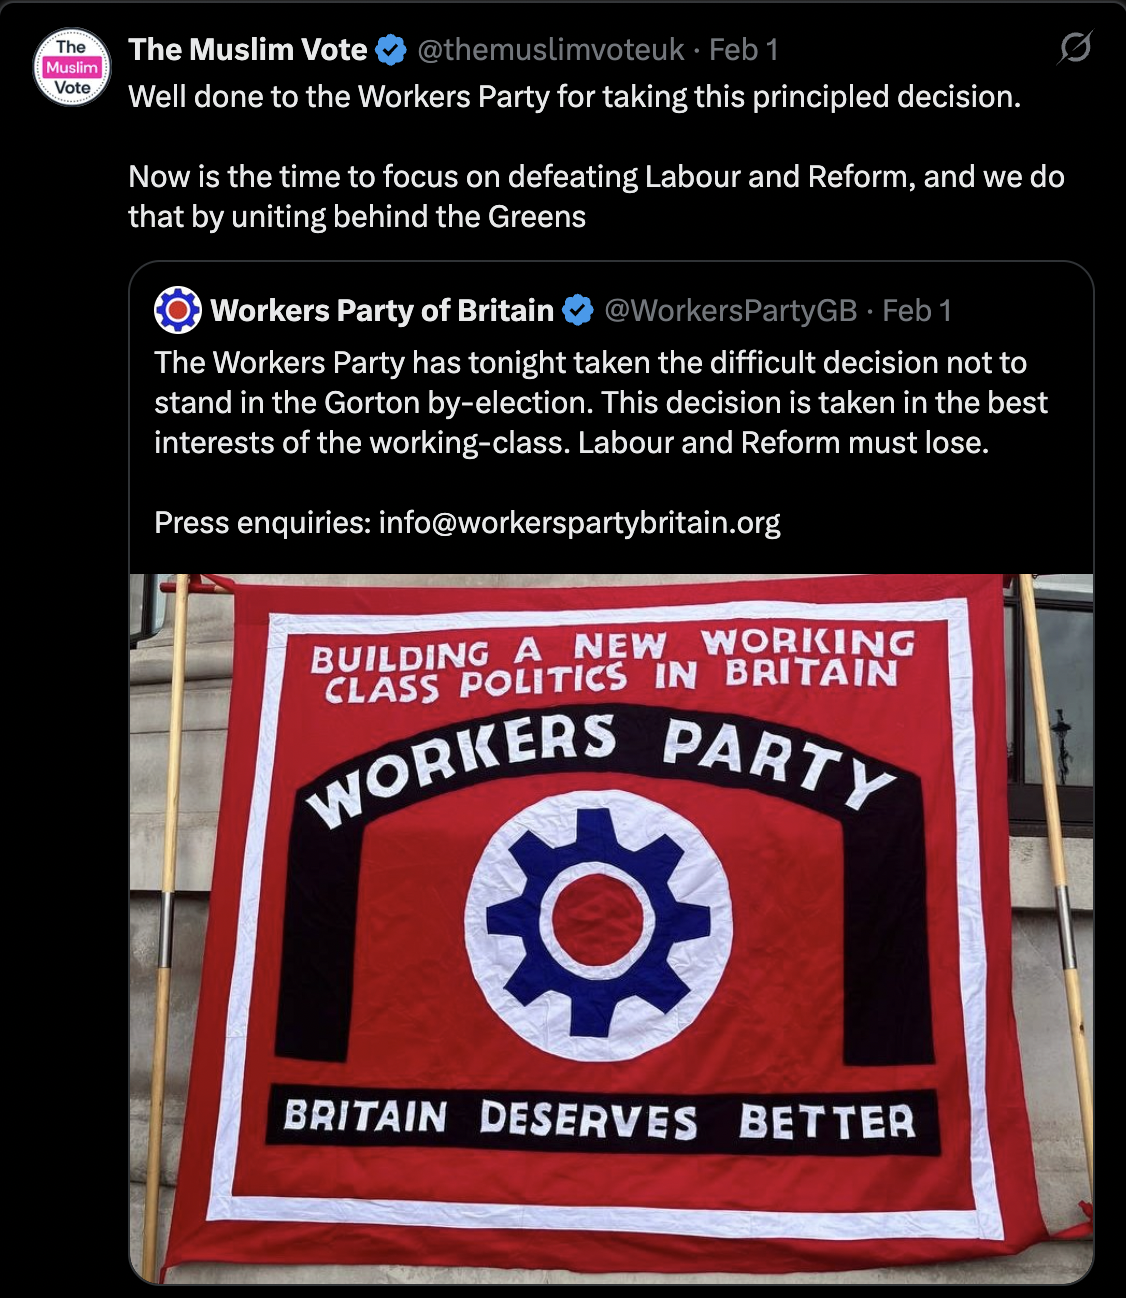Open the Workers Party banner image

pyautogui.click(x=611, y=928)
